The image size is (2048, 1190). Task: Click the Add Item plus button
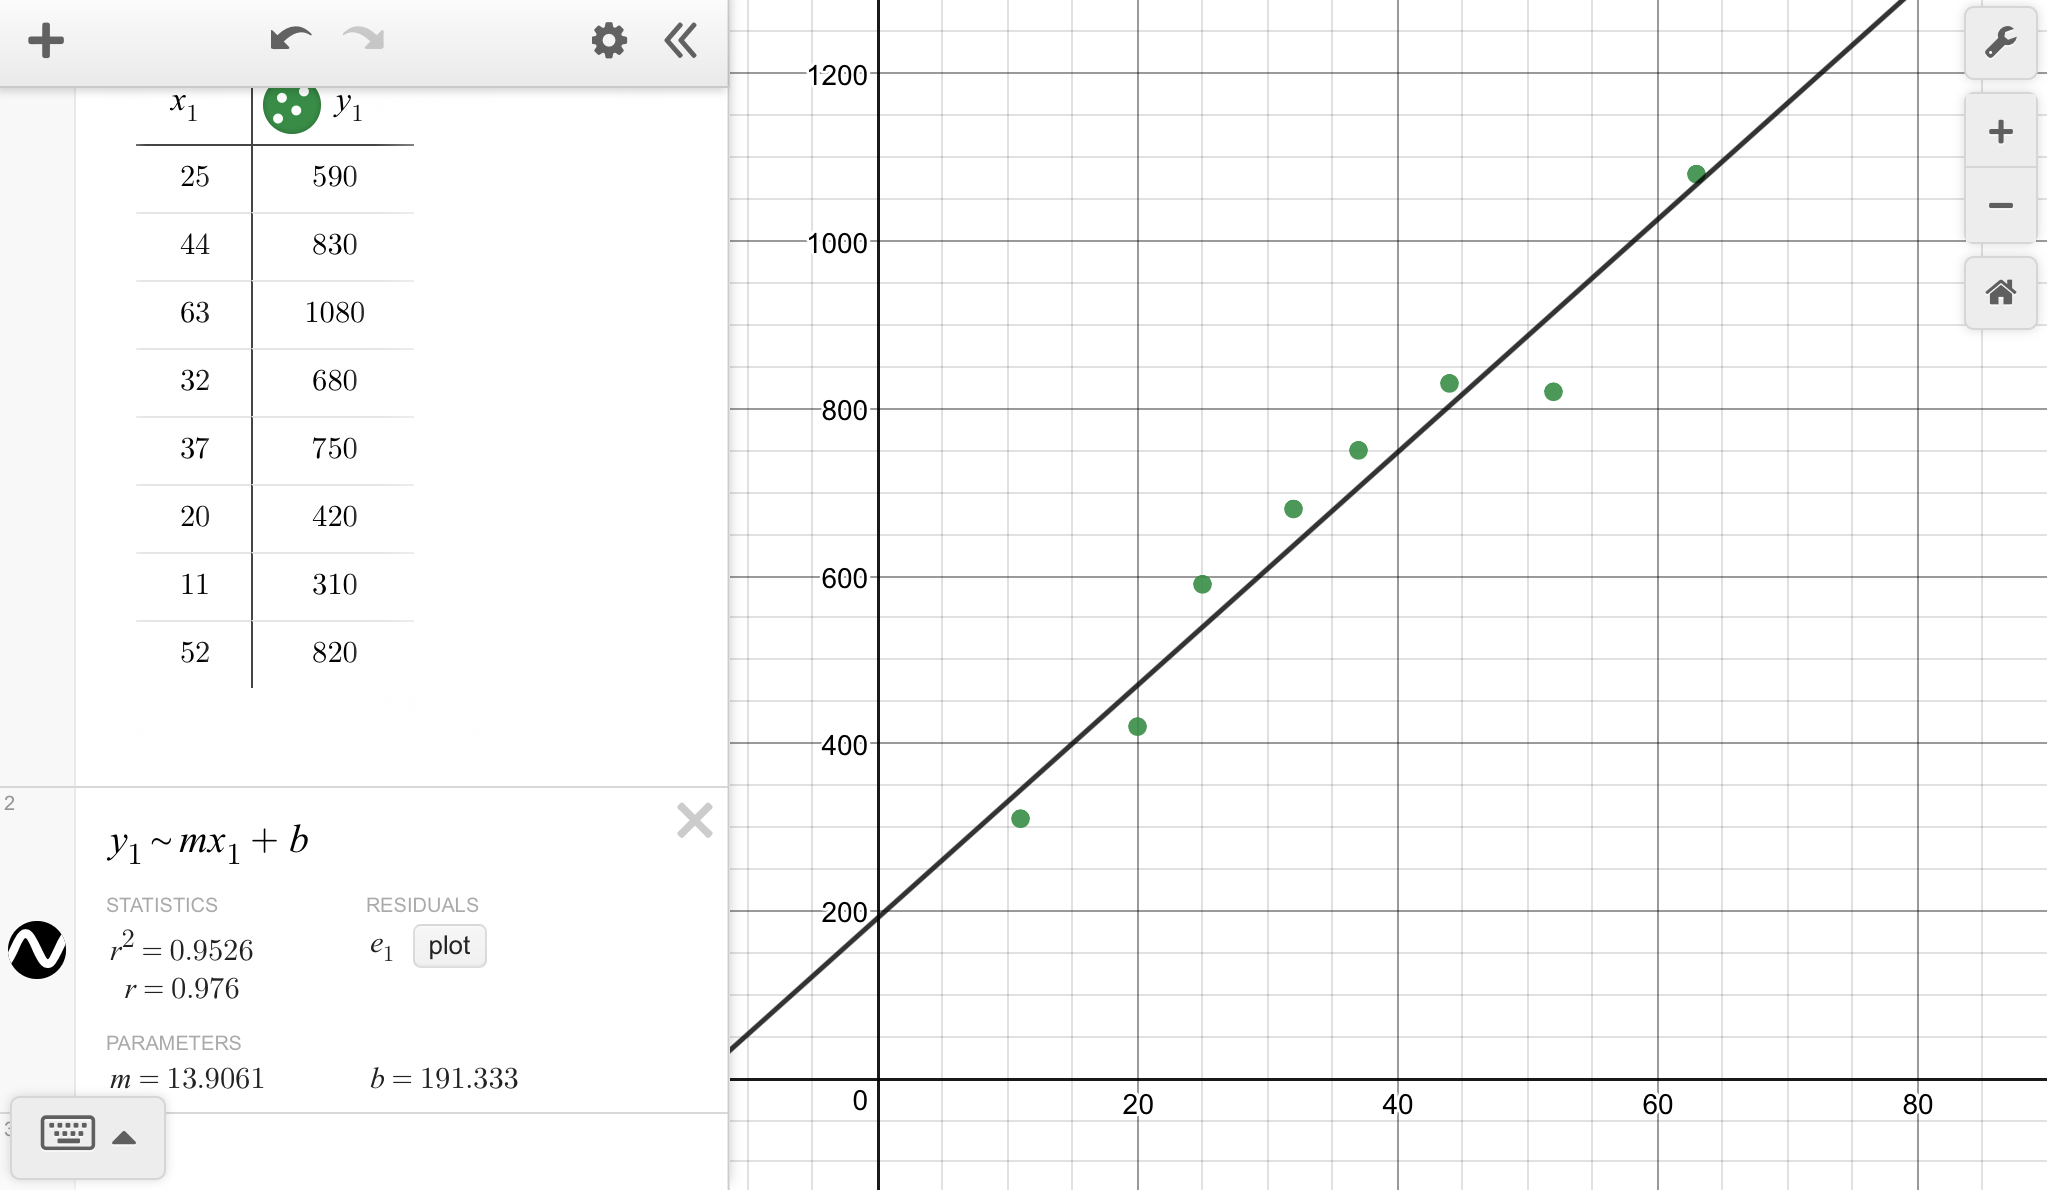click(45, 41)
